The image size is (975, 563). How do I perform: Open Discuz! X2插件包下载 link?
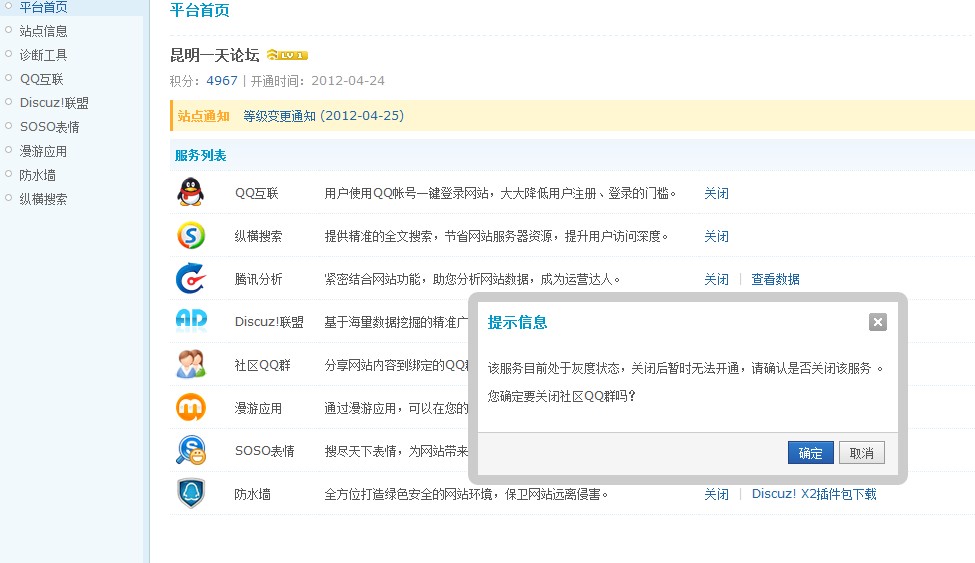tap(814, 494)
